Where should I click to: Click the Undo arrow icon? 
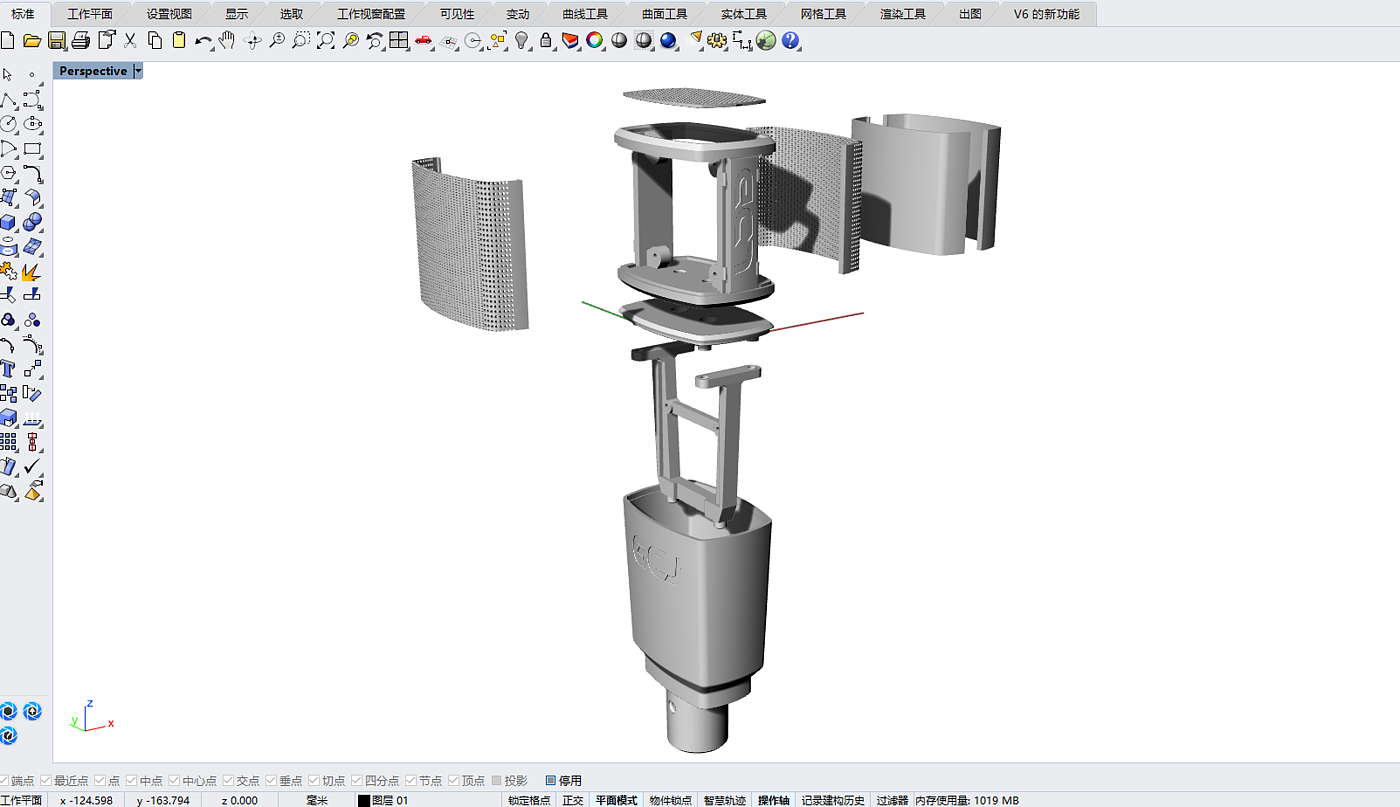click(x=203, y=41)
